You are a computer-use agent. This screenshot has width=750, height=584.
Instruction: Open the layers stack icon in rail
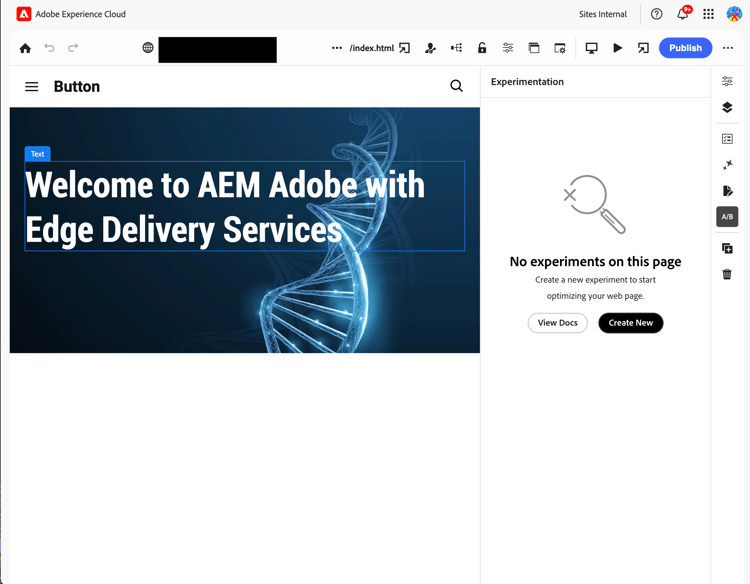tap(727, 108)
